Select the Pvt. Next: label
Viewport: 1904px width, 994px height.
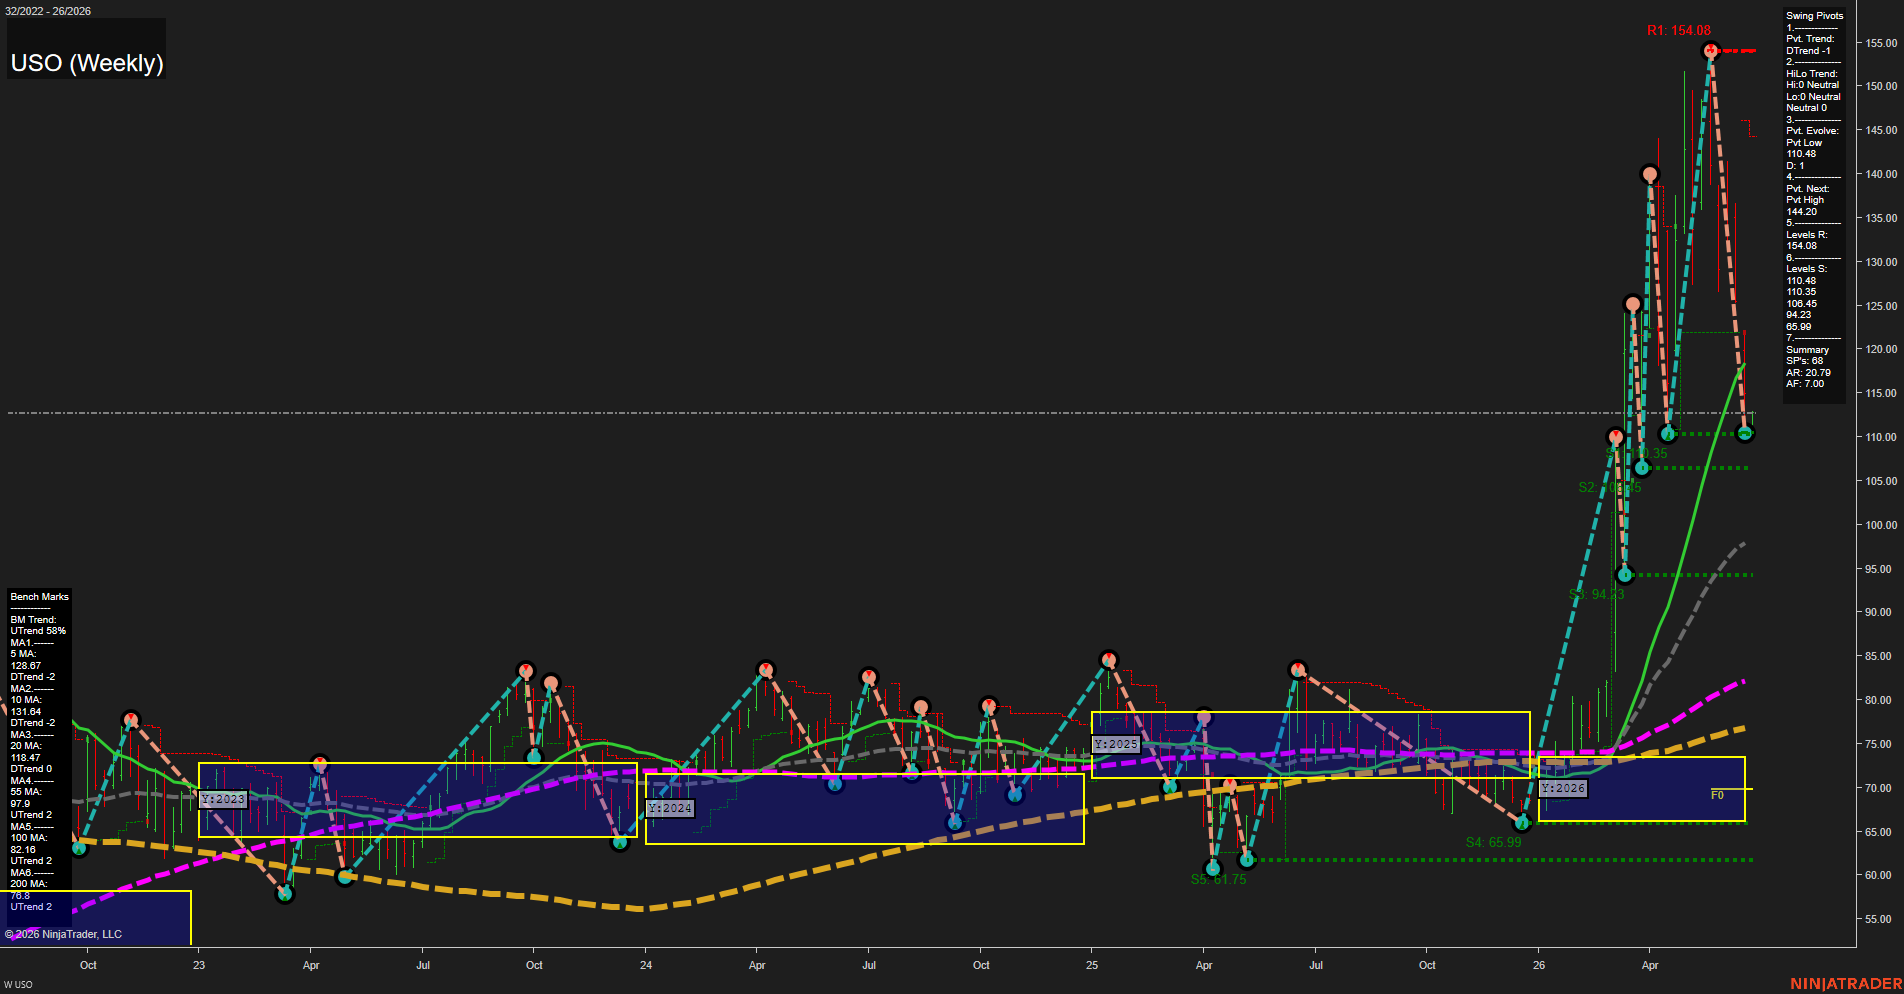1807,189
